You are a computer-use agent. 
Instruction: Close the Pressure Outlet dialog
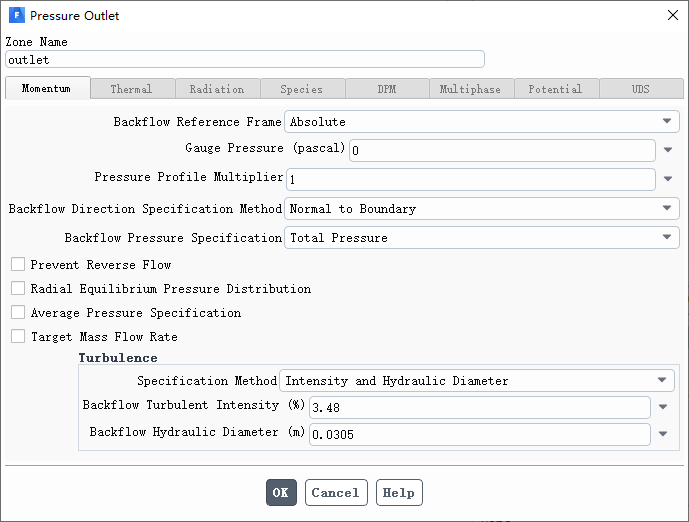coord(672,15)
